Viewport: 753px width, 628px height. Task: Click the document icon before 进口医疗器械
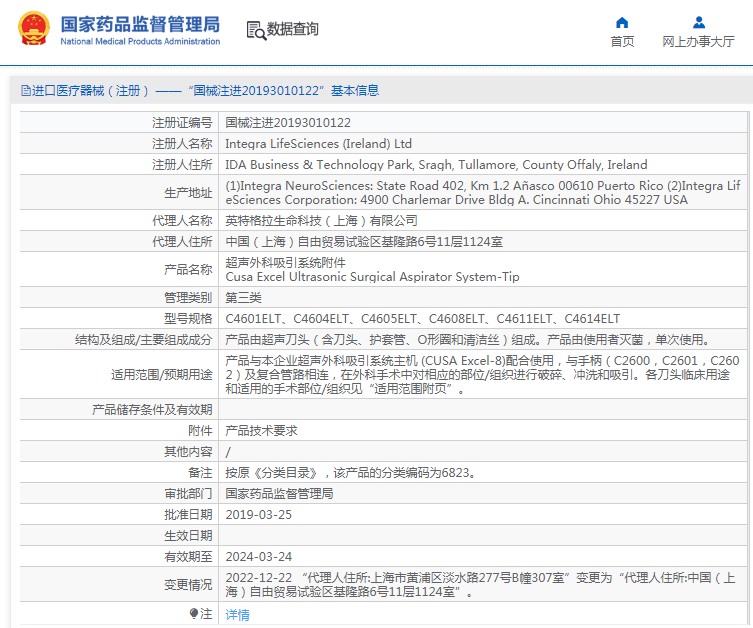click(25, 91)
